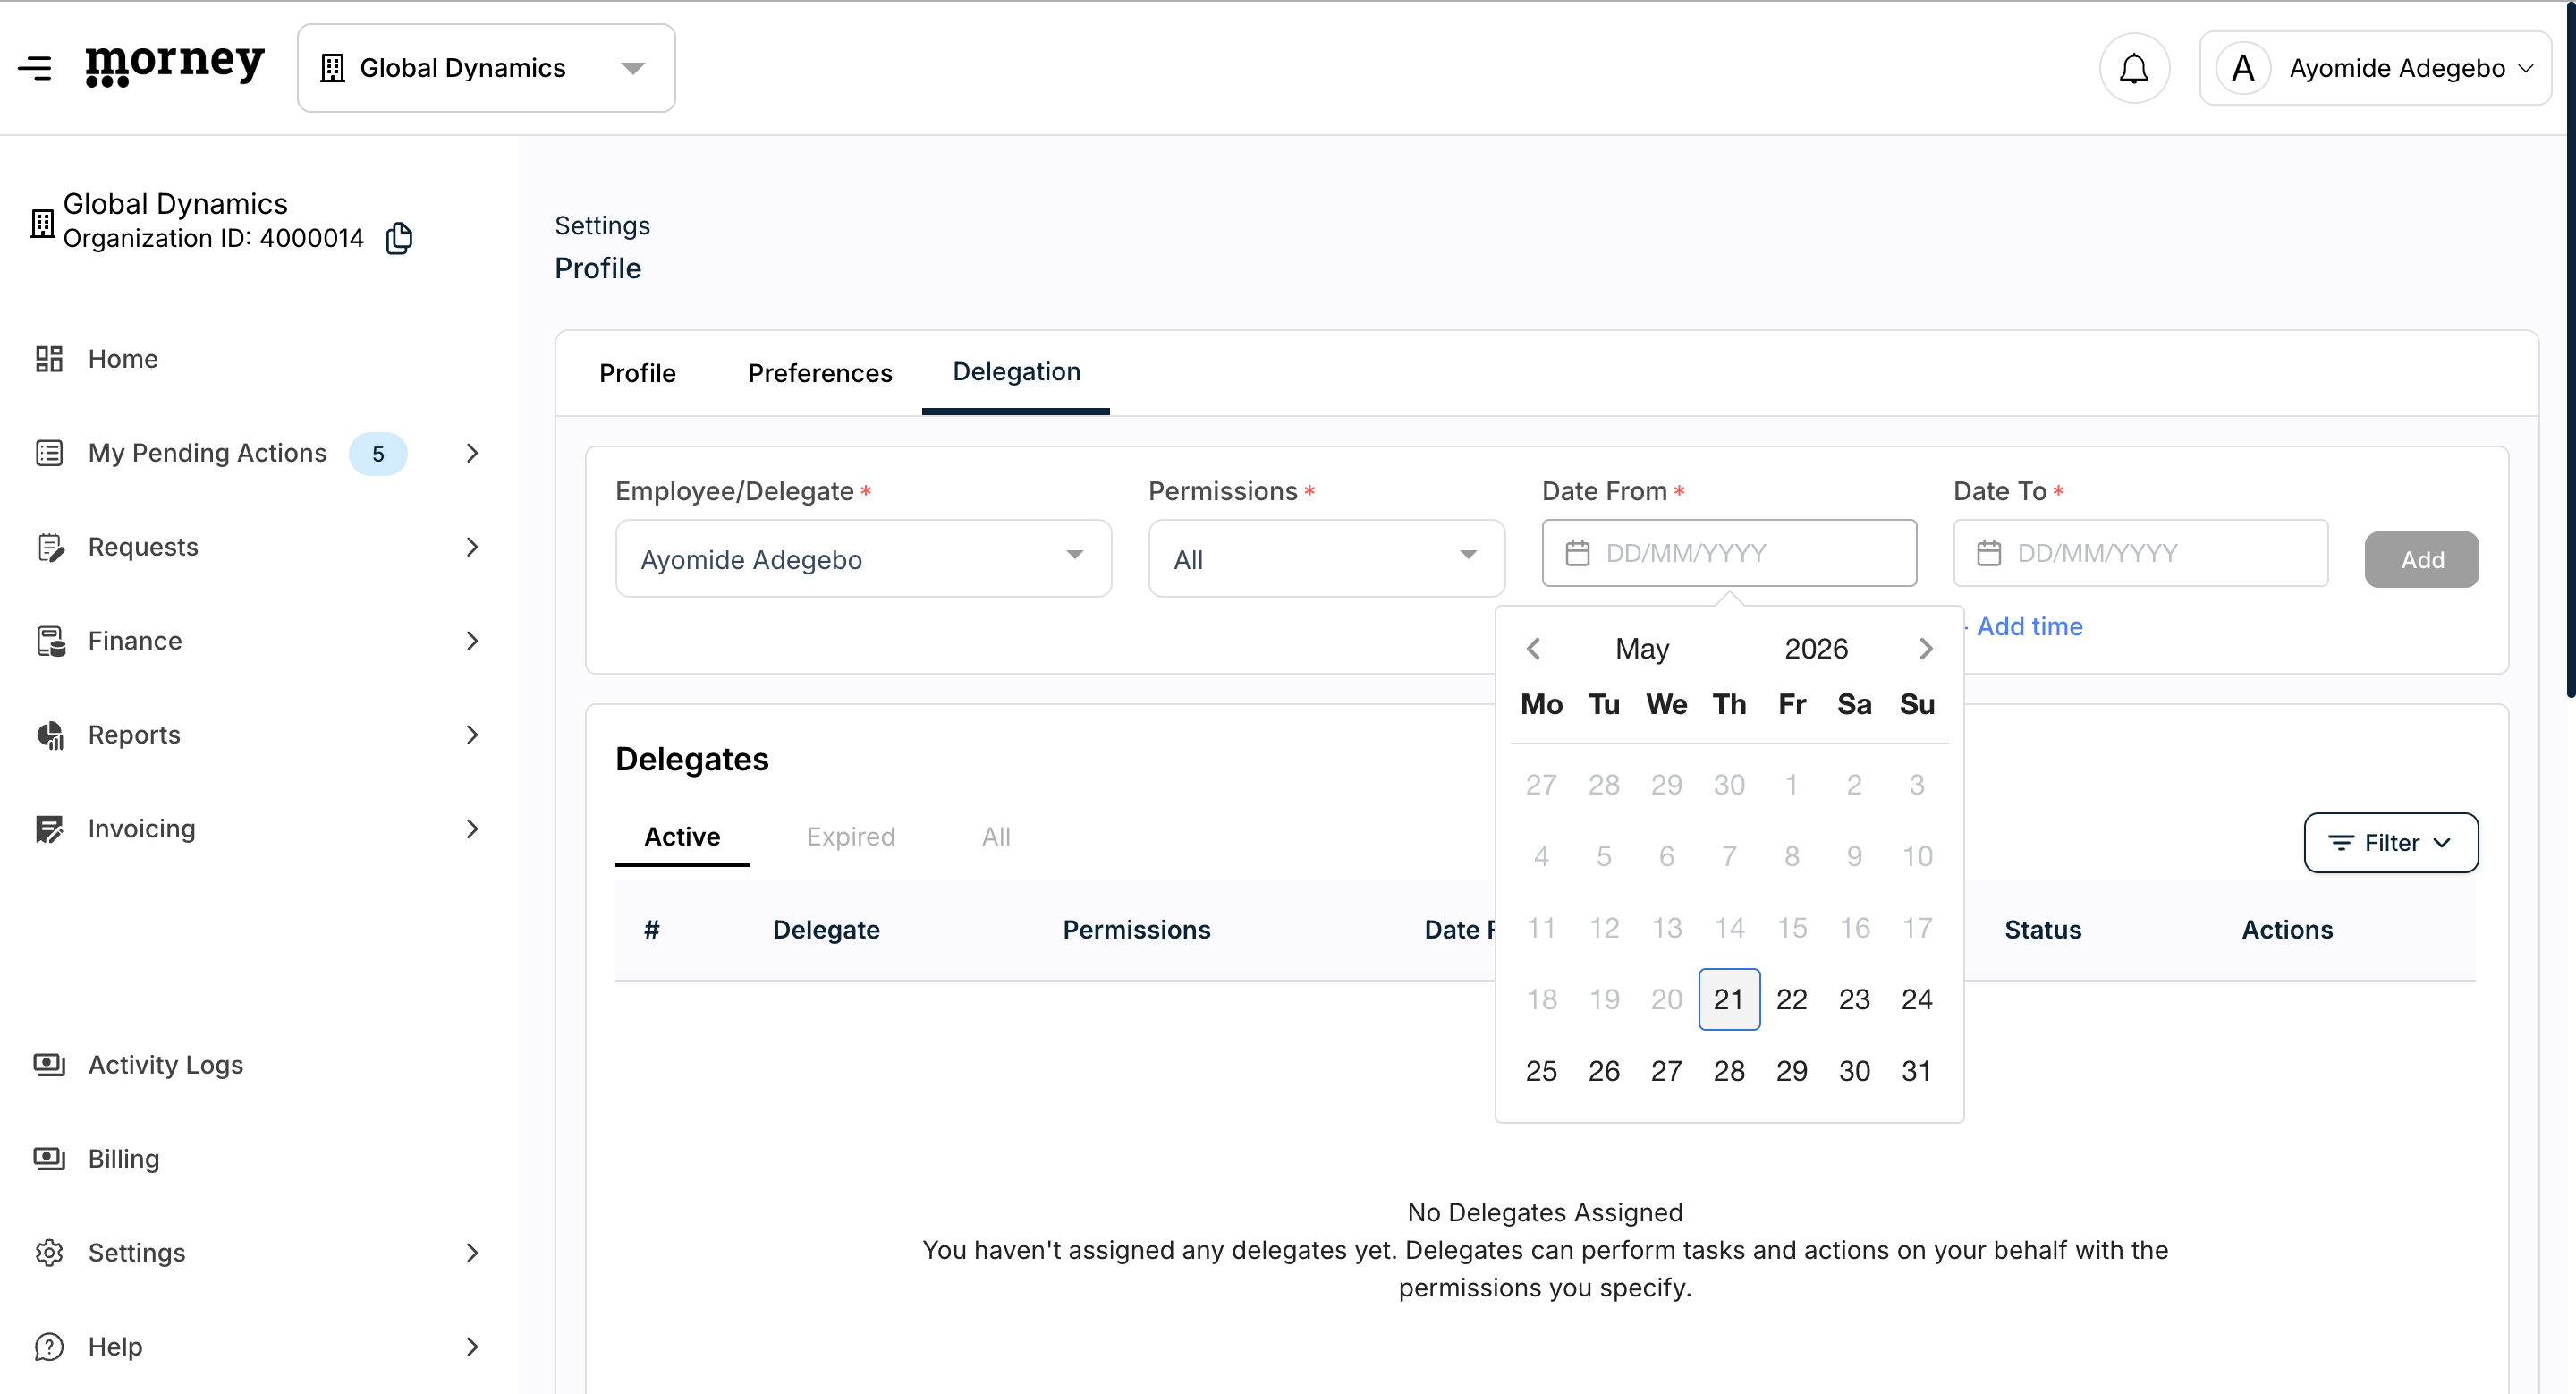Viewport: 2576px width, 1394px height.
Task: Open the Employee/Delegate dropdown
Action: click(x=863, y=559)
